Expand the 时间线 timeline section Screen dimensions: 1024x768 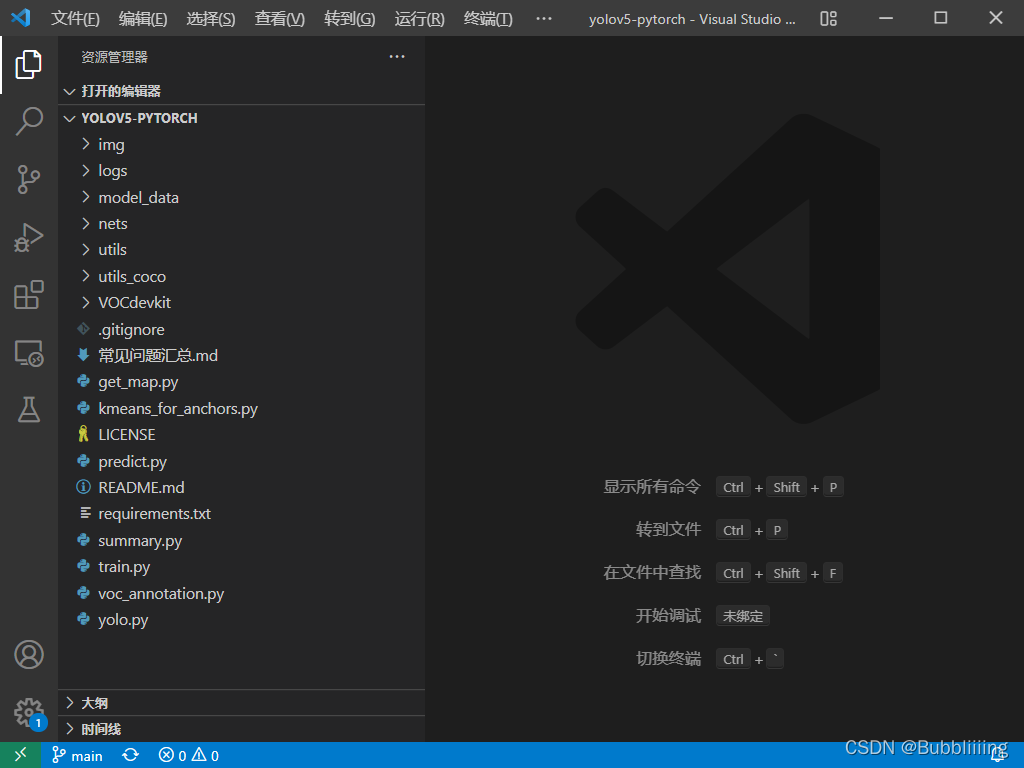242,729
